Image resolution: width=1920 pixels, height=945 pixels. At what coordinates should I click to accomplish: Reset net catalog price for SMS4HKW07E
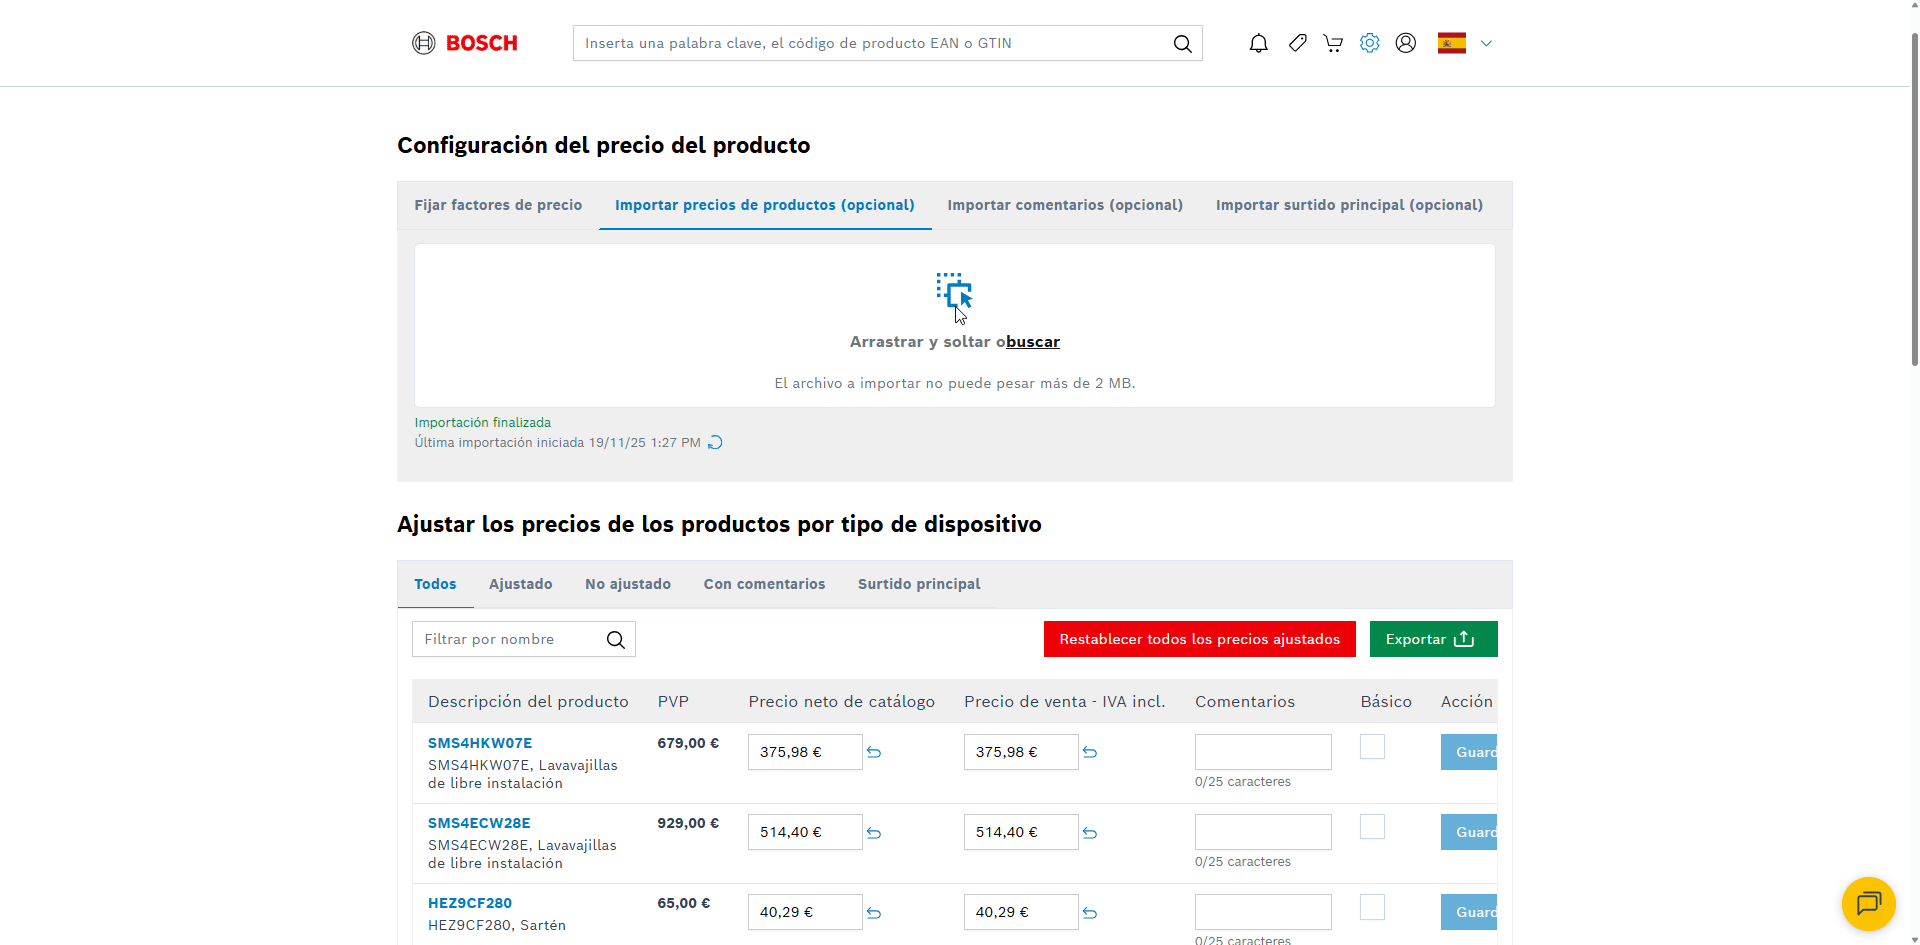[874, 752]
